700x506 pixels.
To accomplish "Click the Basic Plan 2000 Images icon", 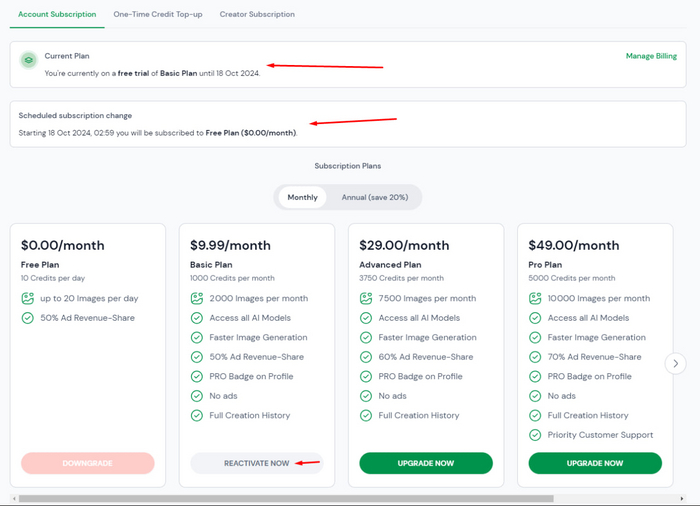I will tap(197, 298).
